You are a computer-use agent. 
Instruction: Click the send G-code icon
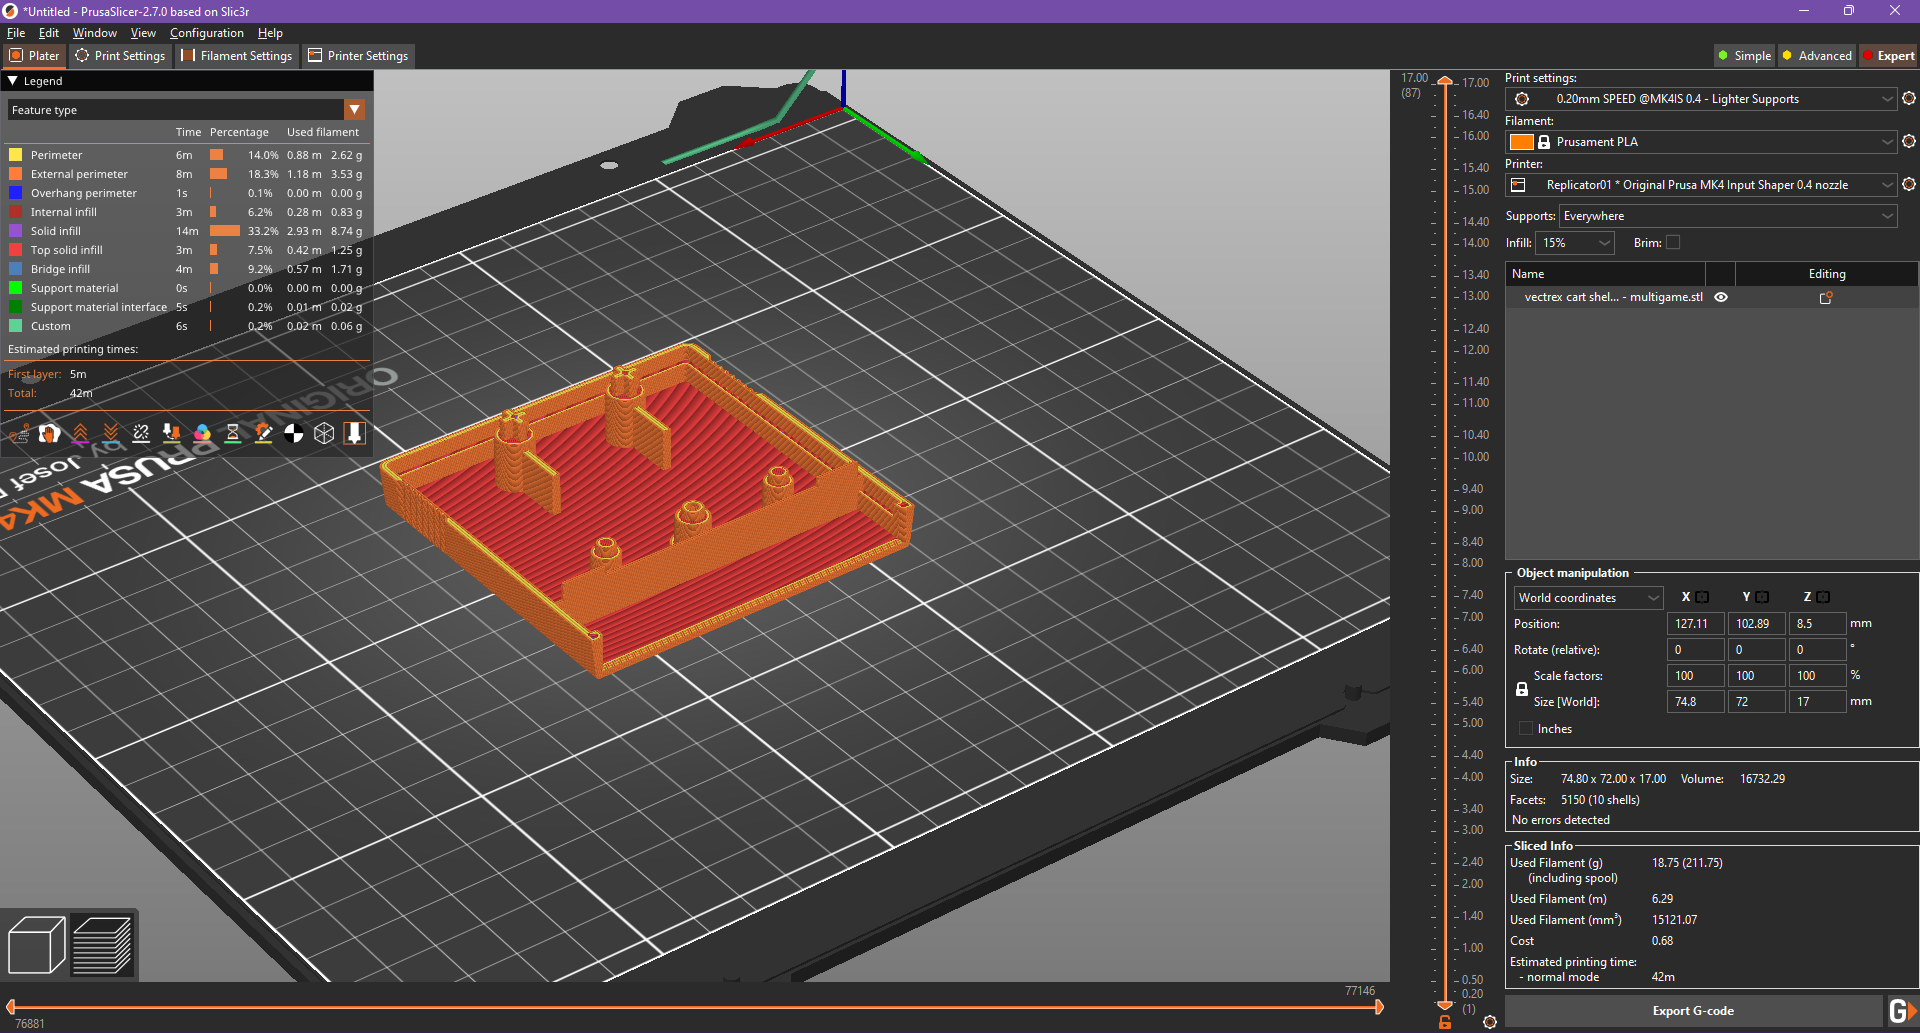(x=1901, y=1011)
